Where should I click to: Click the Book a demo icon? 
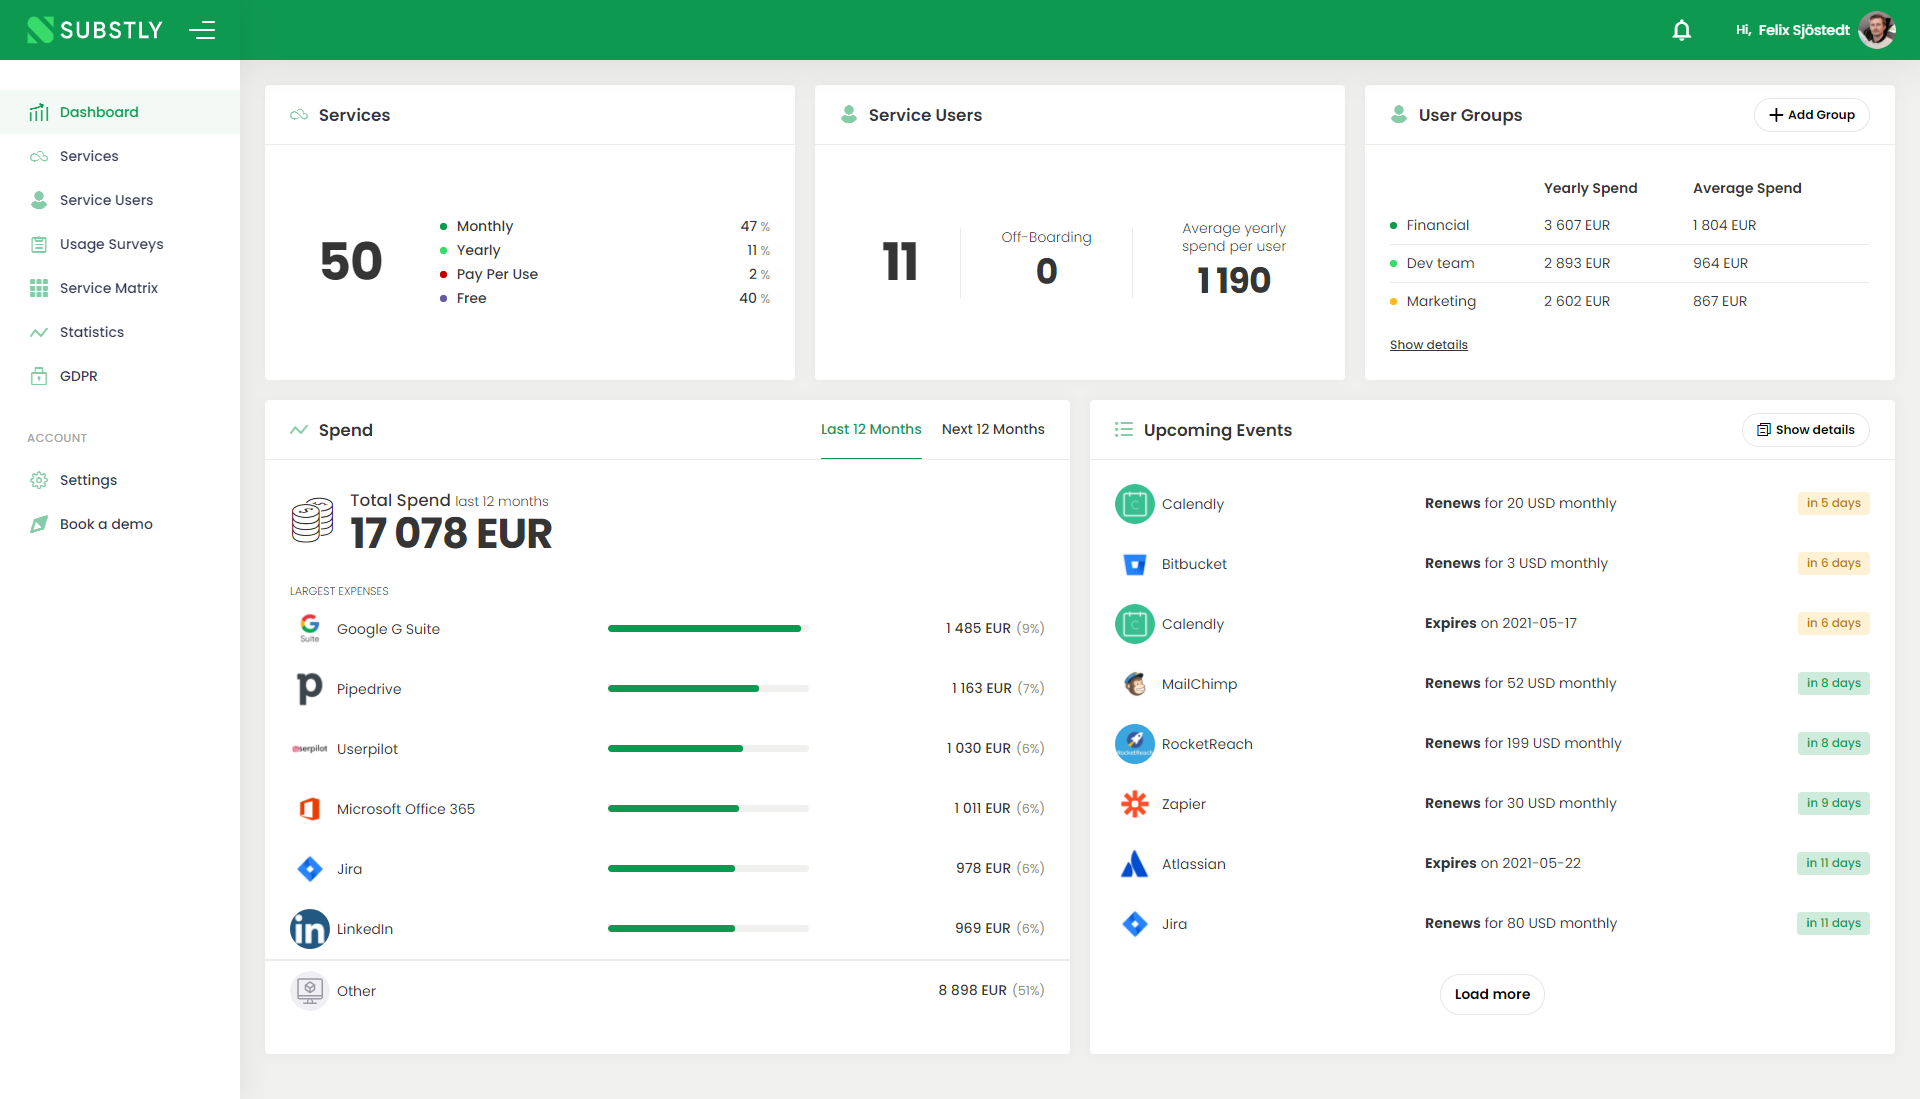pyautogui.click(x=39, y=524)
